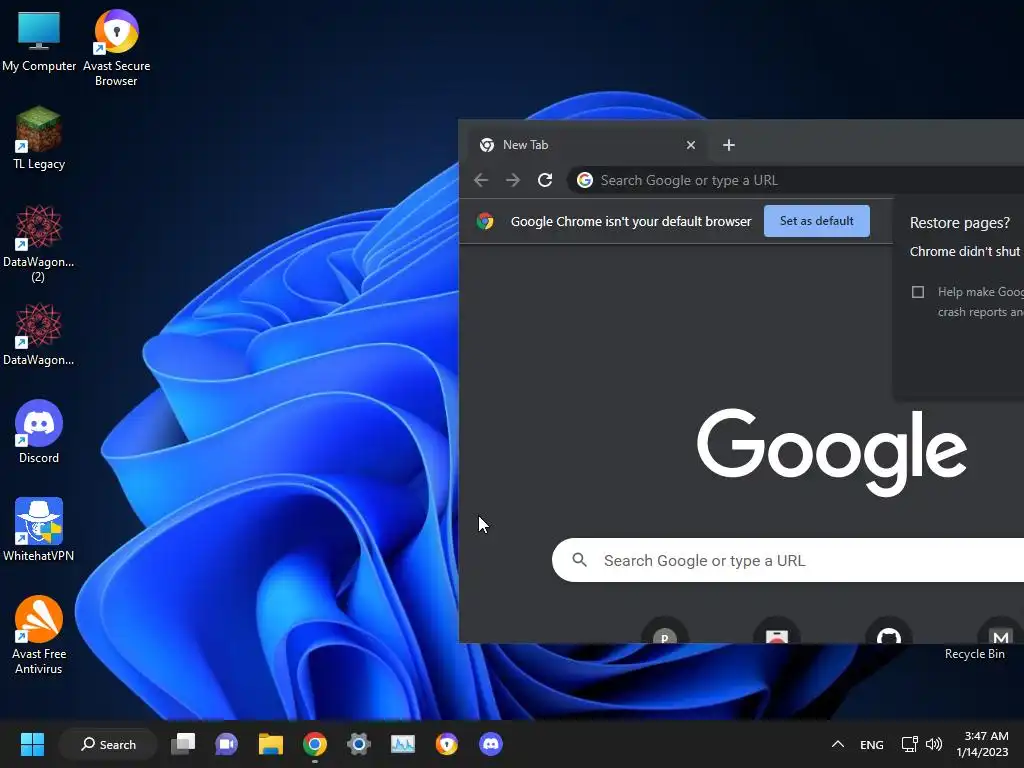Click Set as default button

(x=816, y=221)
